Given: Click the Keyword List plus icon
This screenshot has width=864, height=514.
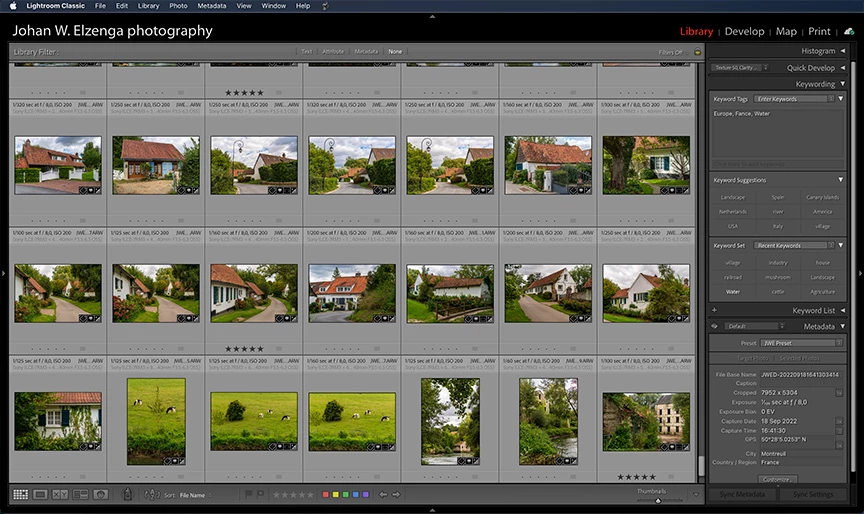Looking at the screenshot, I should coord(715,310).
